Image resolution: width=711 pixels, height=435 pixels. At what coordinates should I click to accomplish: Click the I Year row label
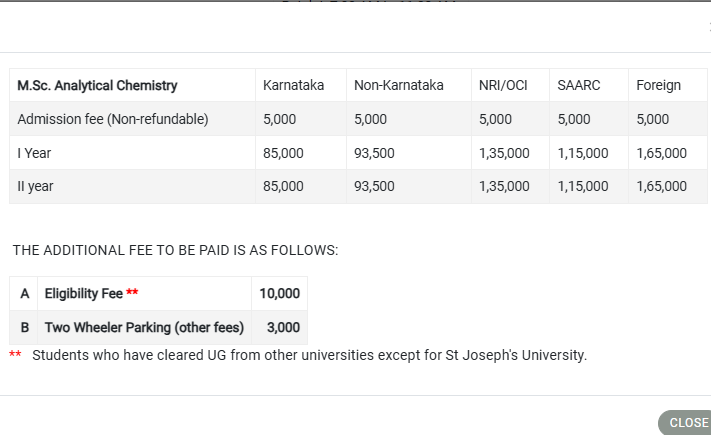[x=36, y=153]
